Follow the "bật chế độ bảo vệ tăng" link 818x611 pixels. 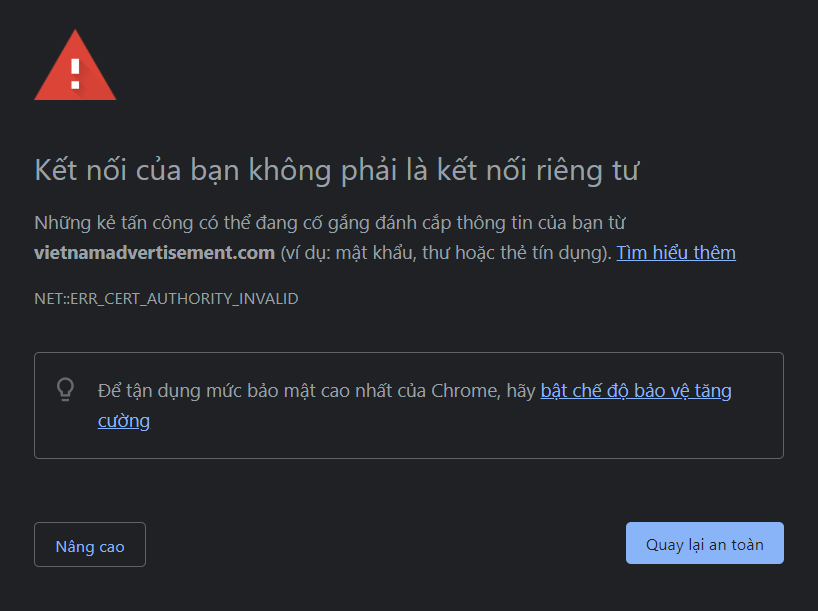pos(636,390)
